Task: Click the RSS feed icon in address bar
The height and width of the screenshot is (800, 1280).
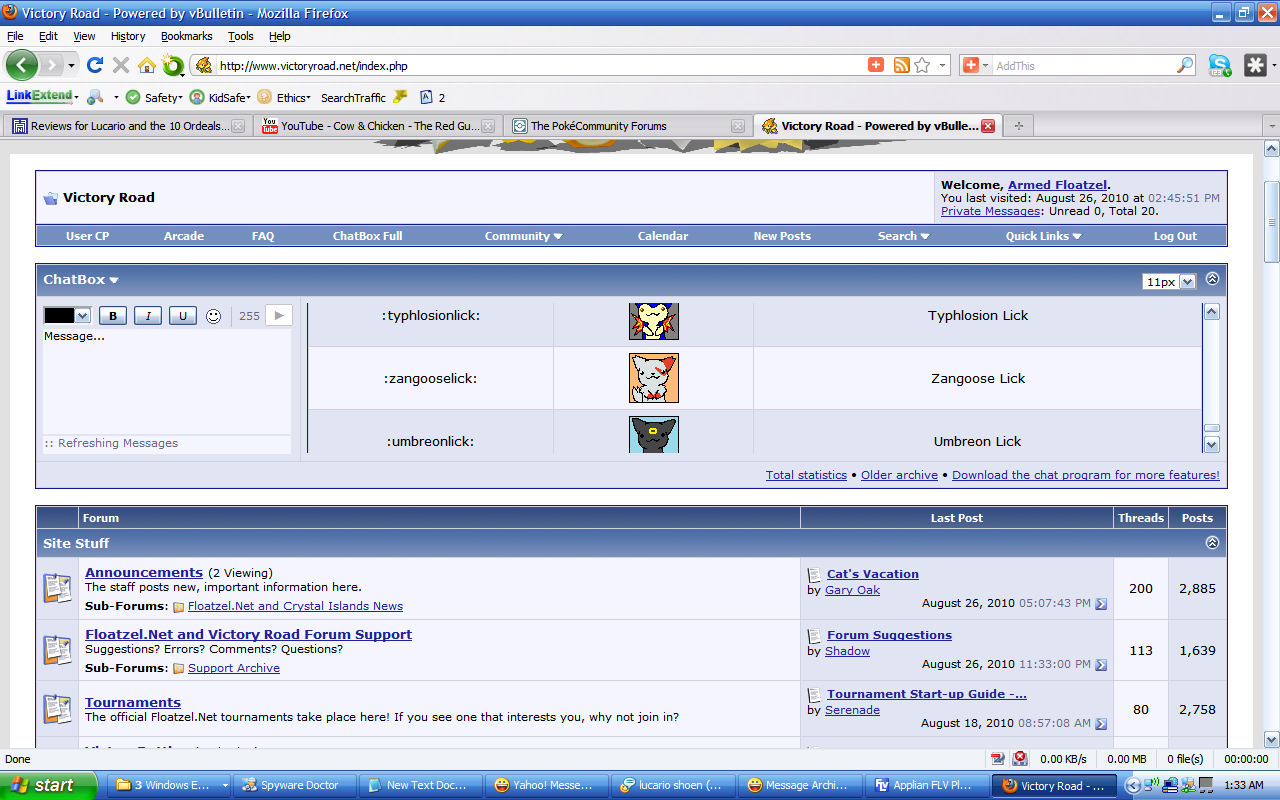Action: [x=901, y=65]
